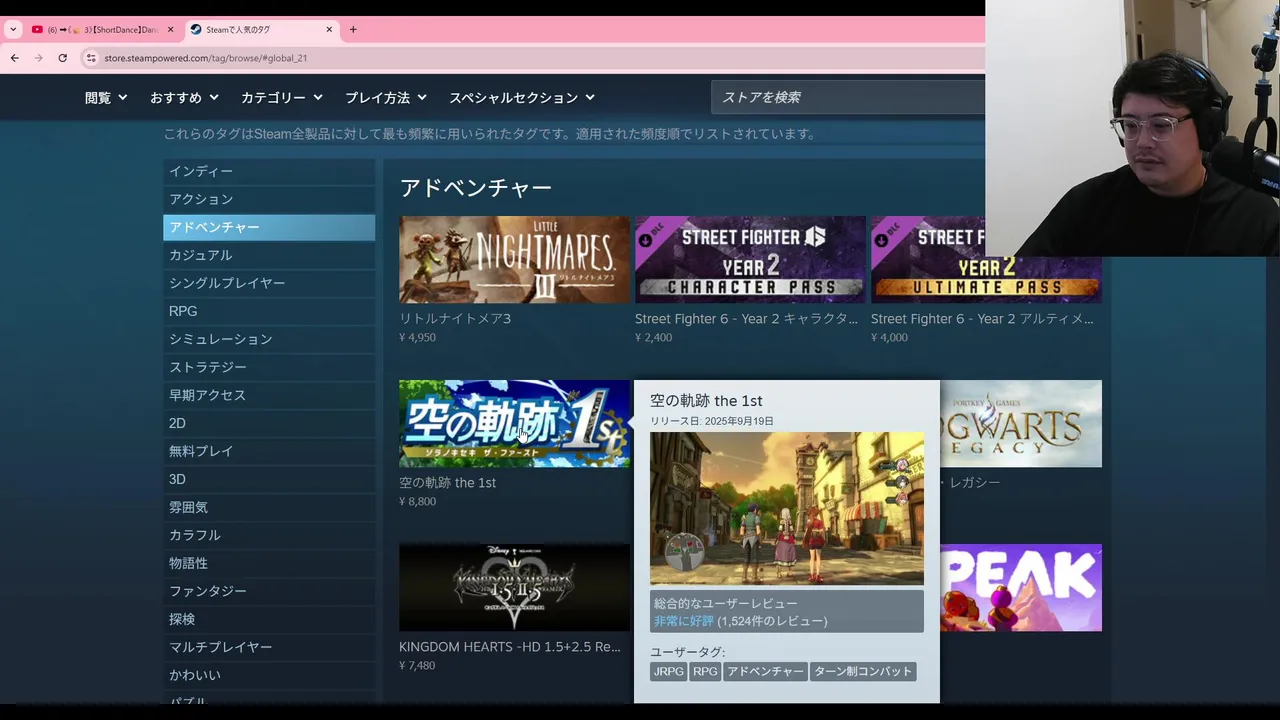Click Street Fighter 6 Year 2 キャラクター title
This screenshot has height=720, width=1280.
pyautogui.click(x=746, y=318)
